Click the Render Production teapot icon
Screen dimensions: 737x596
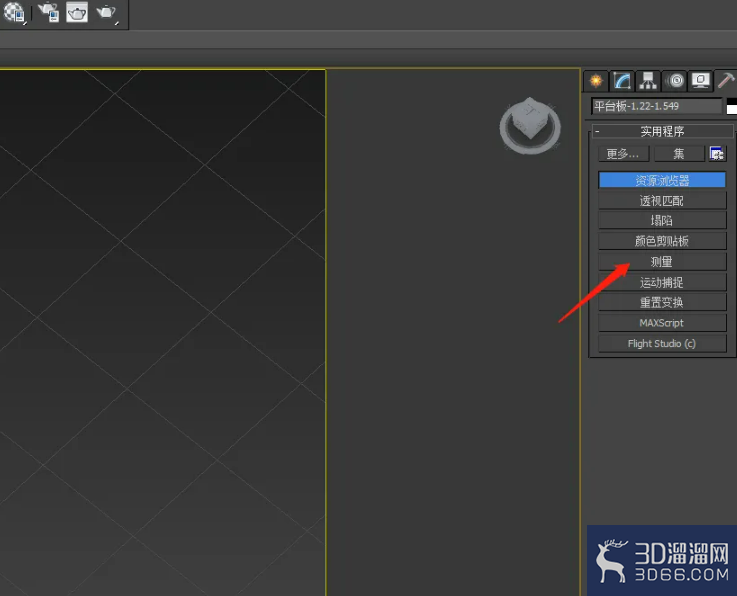tap(107, 12)
